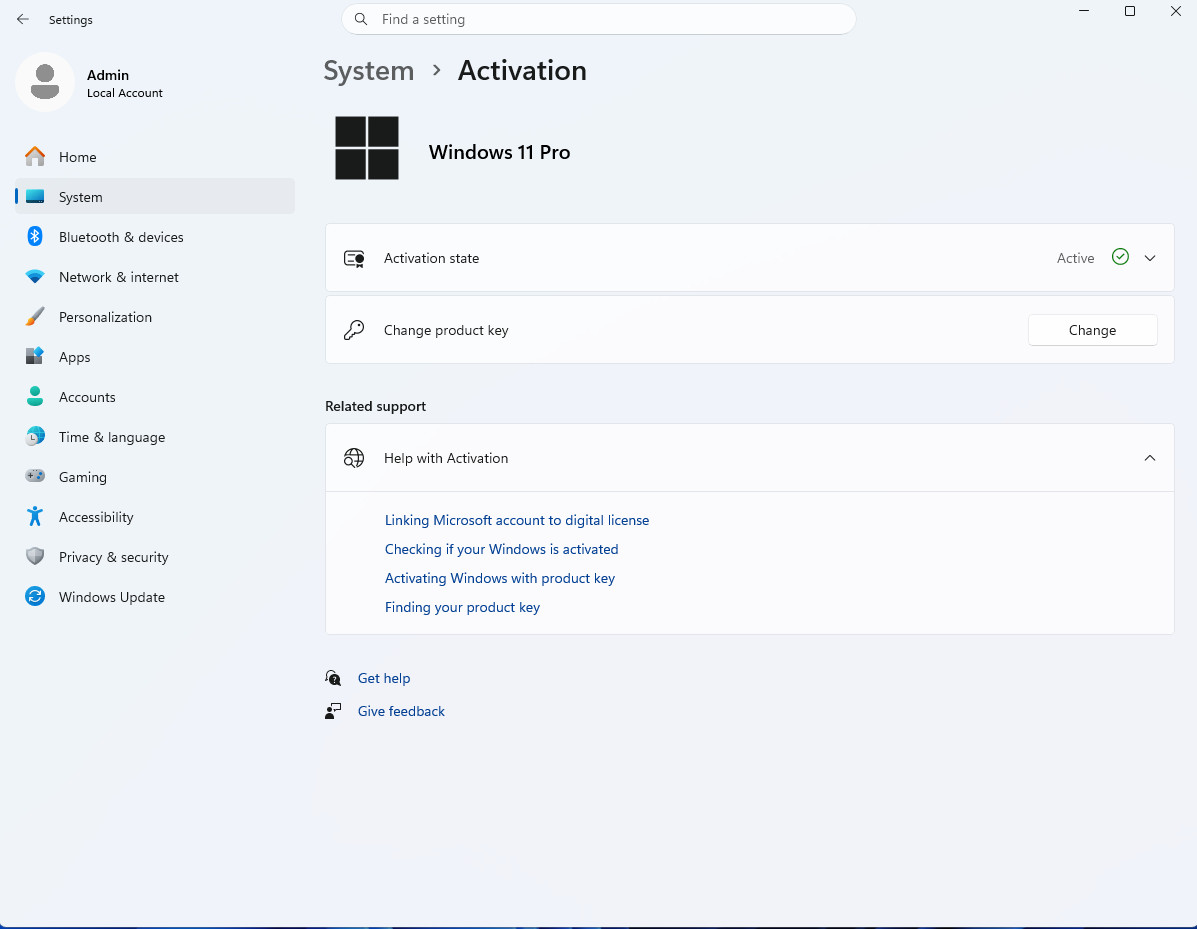Viewport: 1197px width, 929px height.
Task: Open Activating Windows with product key link
Action: point(500,578)
